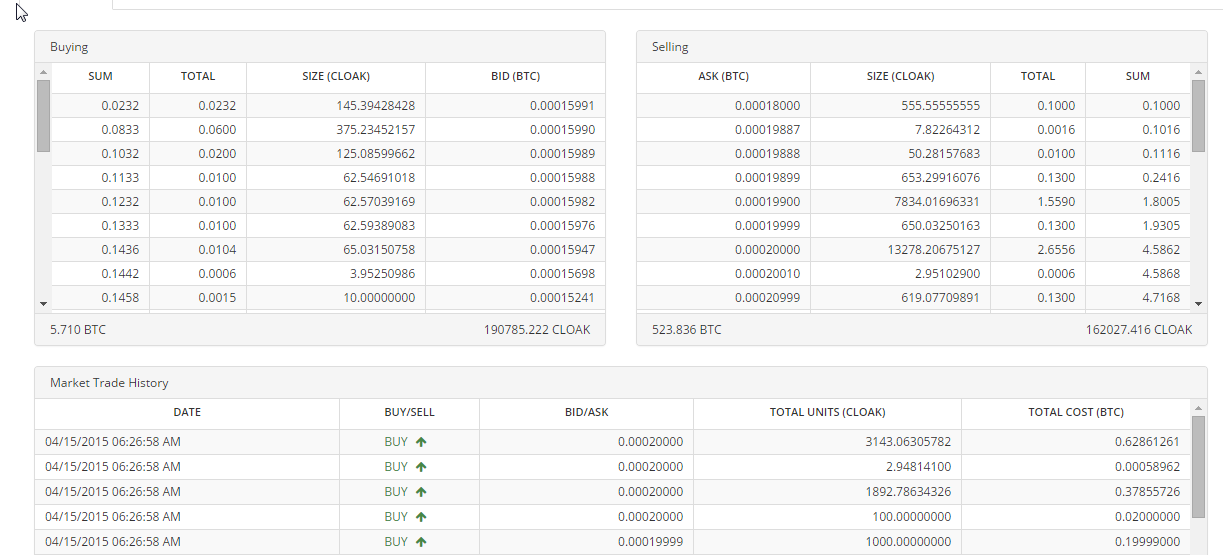This screenshot has height=555, width=1230.
Task: Click the Buying panel title
Action: (69, 46)
